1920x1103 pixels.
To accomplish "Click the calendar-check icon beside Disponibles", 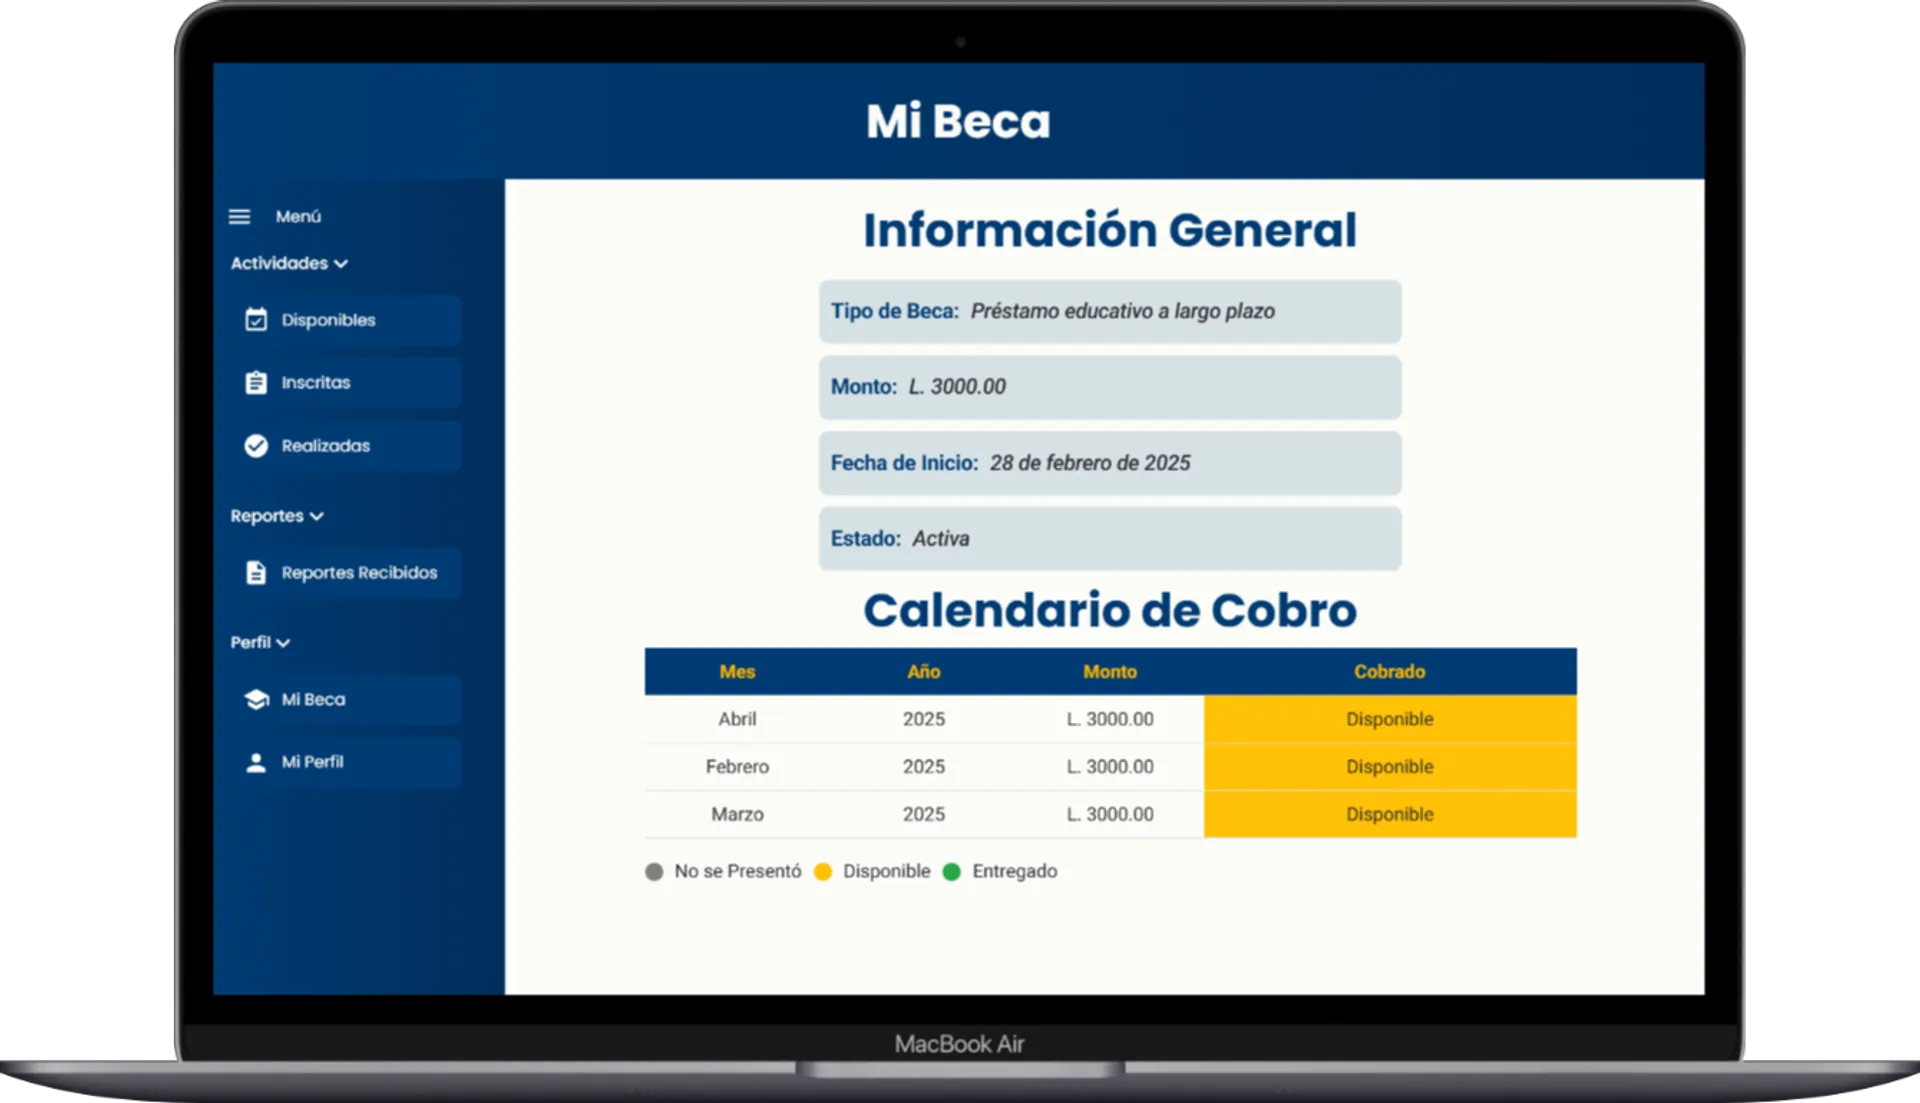I will point(256,320).
